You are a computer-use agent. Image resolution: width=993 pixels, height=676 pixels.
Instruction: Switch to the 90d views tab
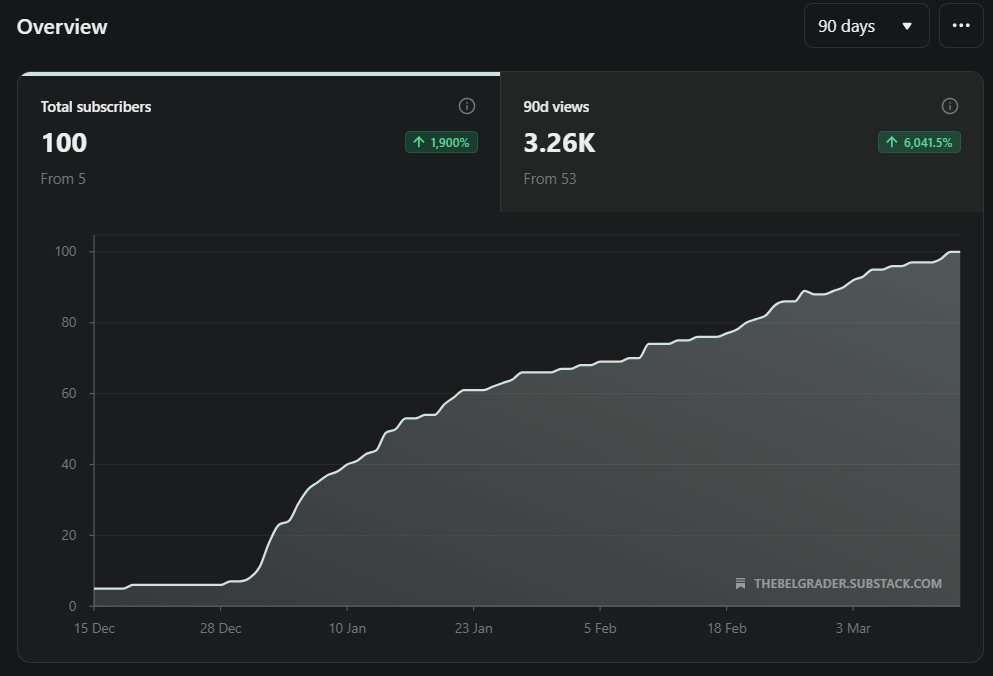[x=742, y=142]
